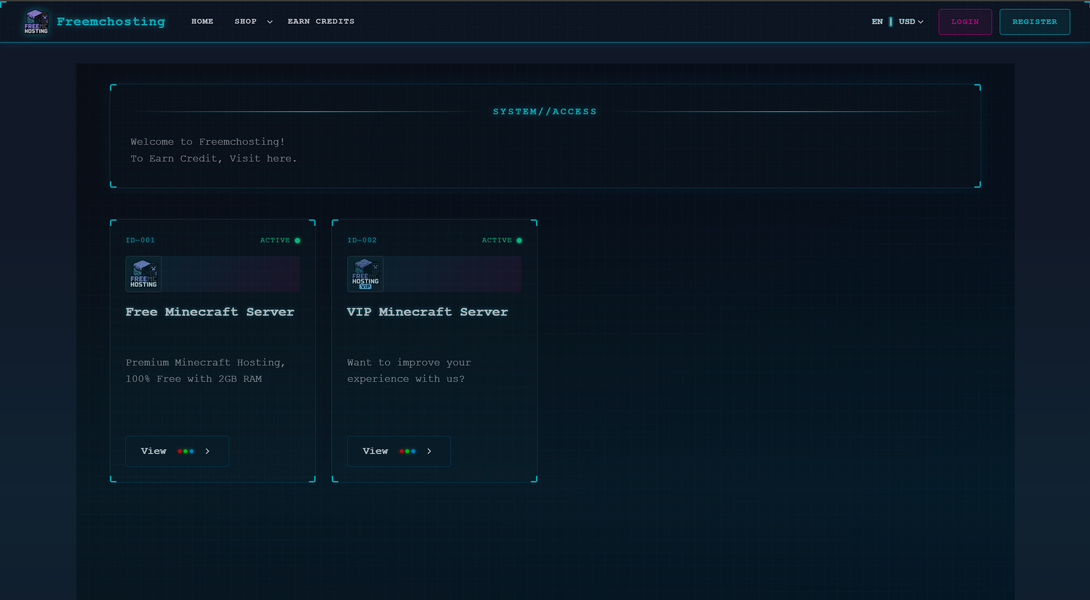Click 'To Earn Credit, Visit here.' text
The image size is (1090, 600).
tap(214, 159)
